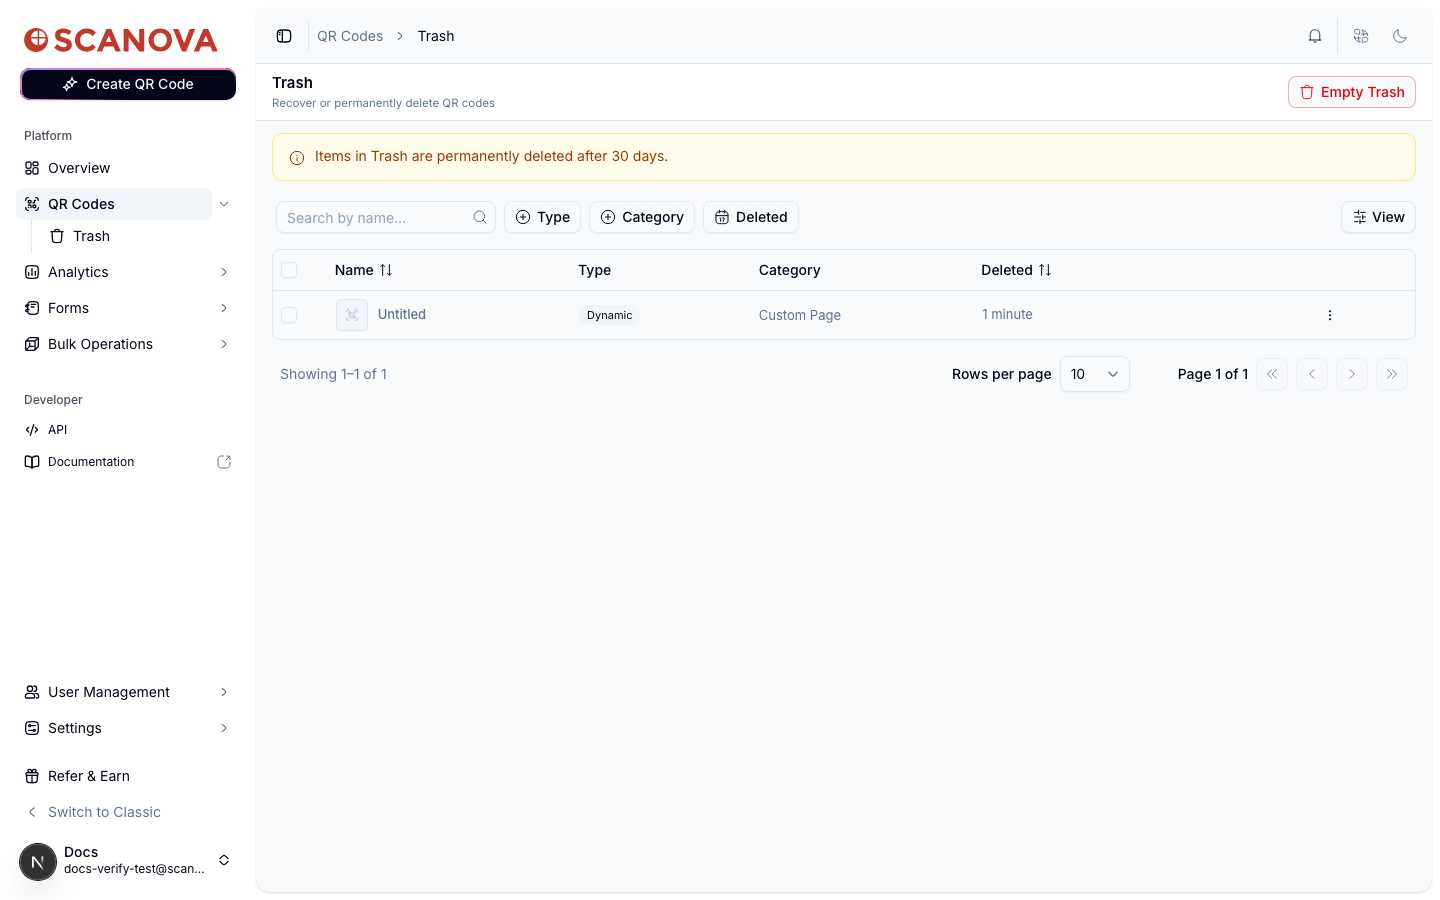The height and width of the screenshot is (900, 1440).
Task: Open external link icon beside Documentation
Action: coord(224,462)
